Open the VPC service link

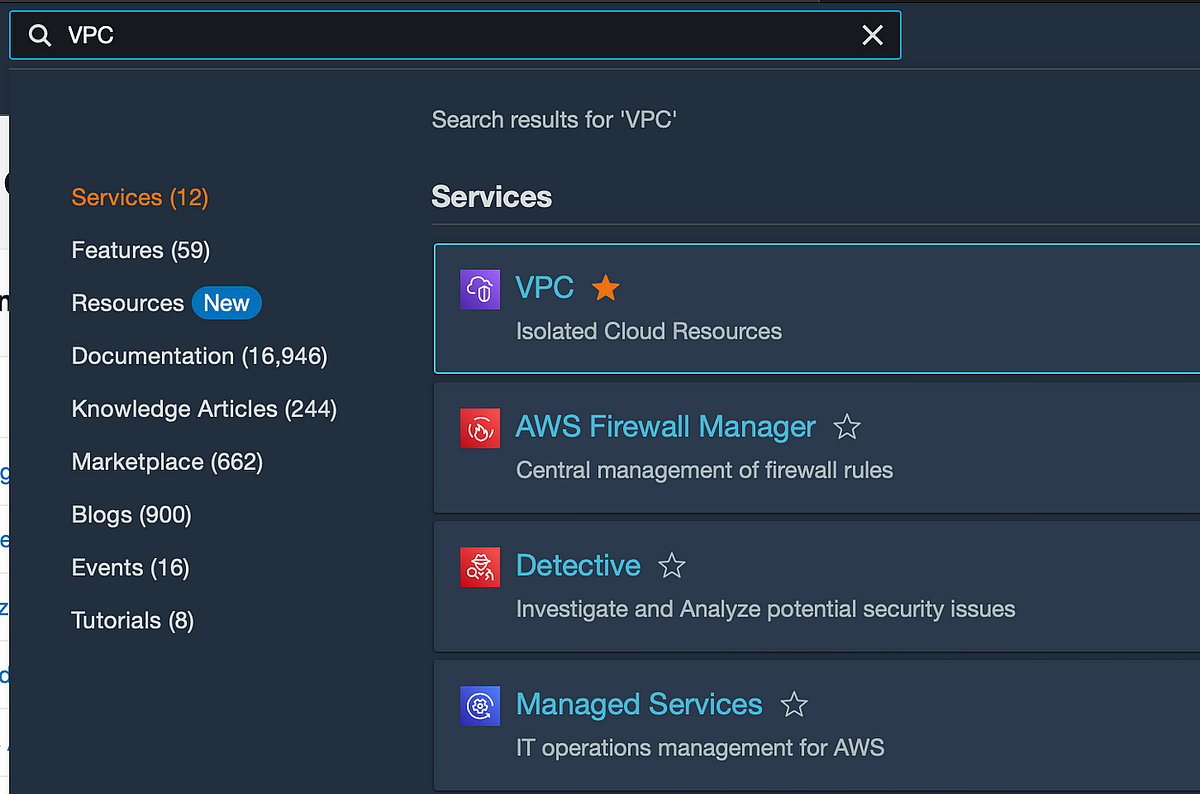pyautogui.click(x=544, y=287)
